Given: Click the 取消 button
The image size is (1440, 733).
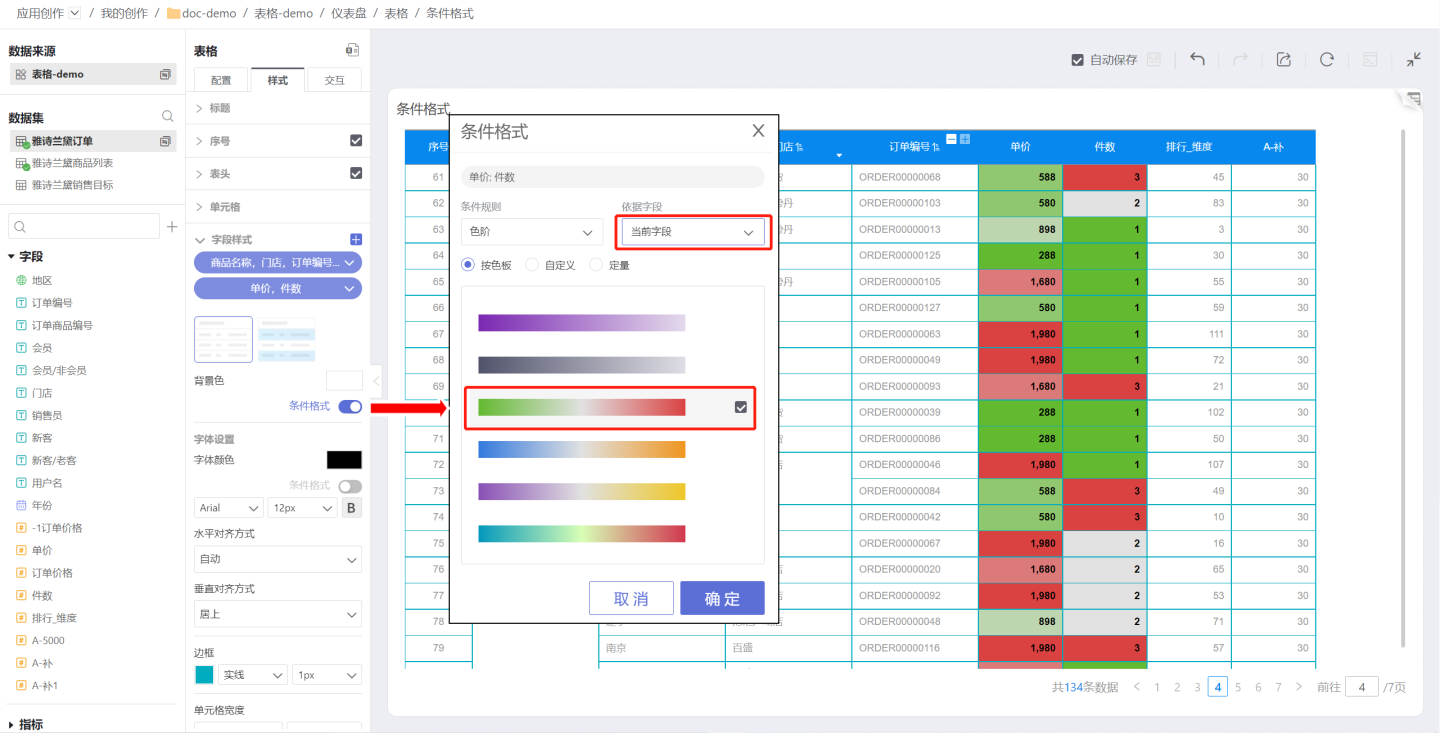Looking at the screenshot, I should (x=631, y=598).
